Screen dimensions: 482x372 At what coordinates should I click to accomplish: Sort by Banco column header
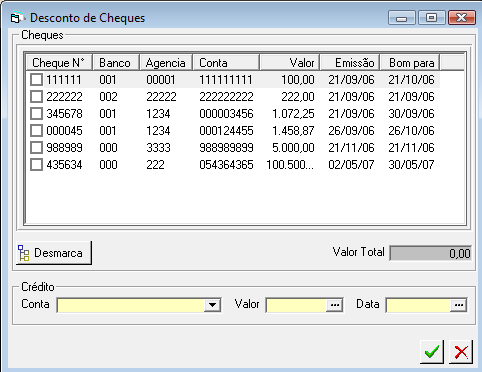(x=116, y=63)
